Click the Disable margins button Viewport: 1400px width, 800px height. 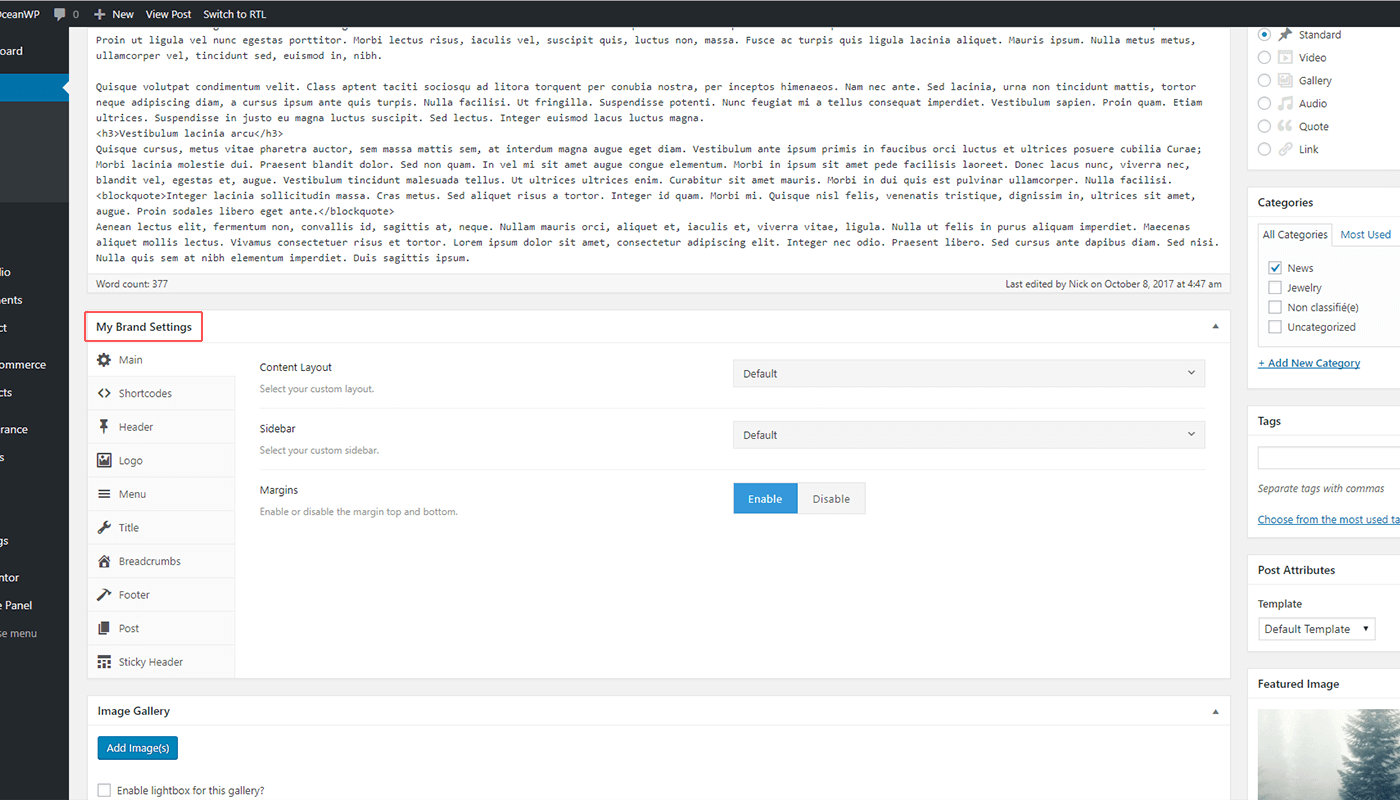pos(831,499)
